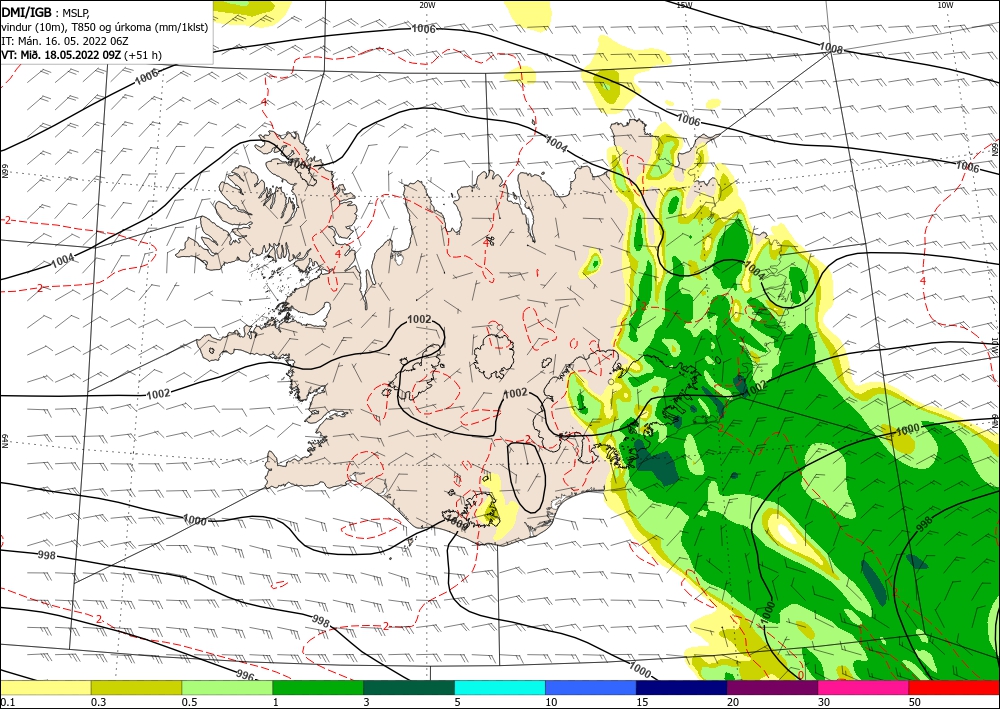Click the navy 15–20 legend swatch
Viewport: 1000px width, 709px height.
[682, 687]
